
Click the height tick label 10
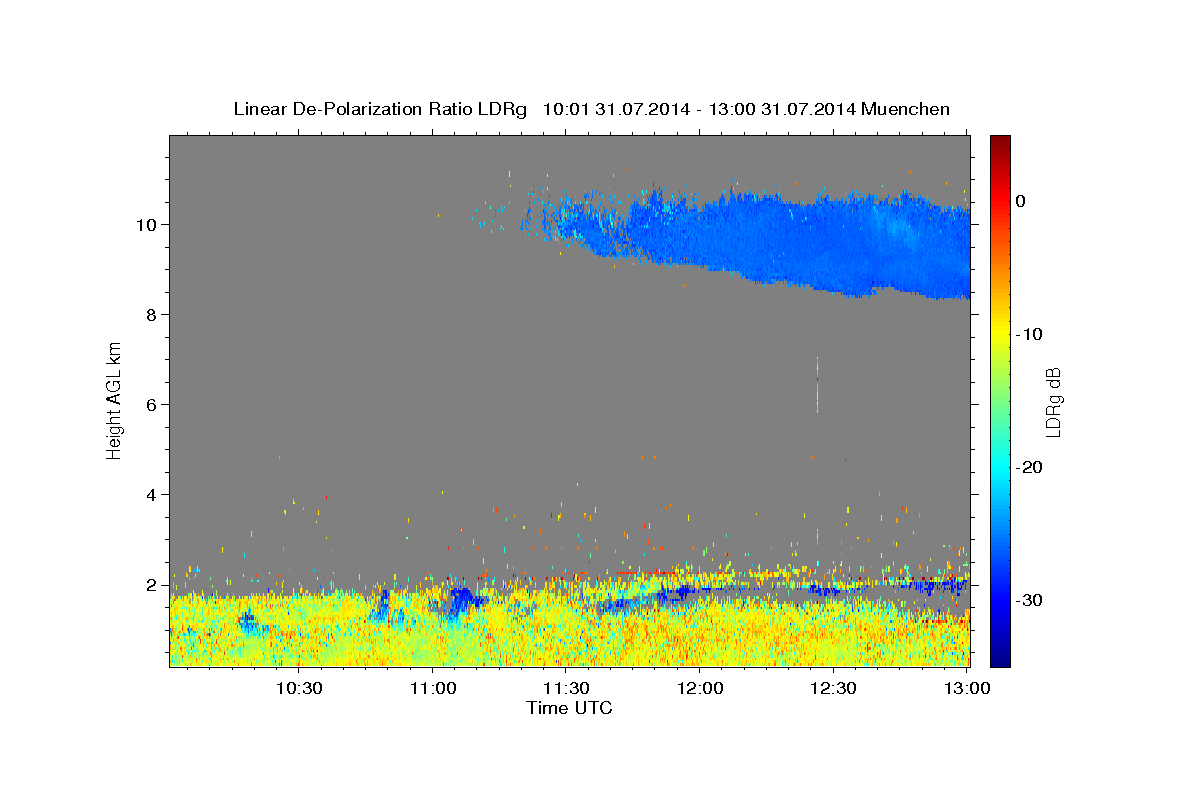(148, 224)
